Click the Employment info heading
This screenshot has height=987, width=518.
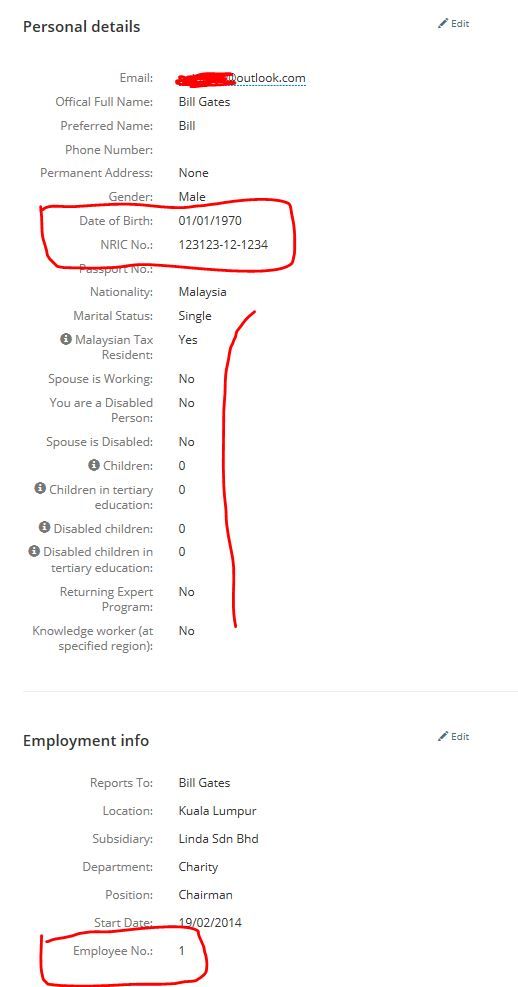tap(86, 740)
